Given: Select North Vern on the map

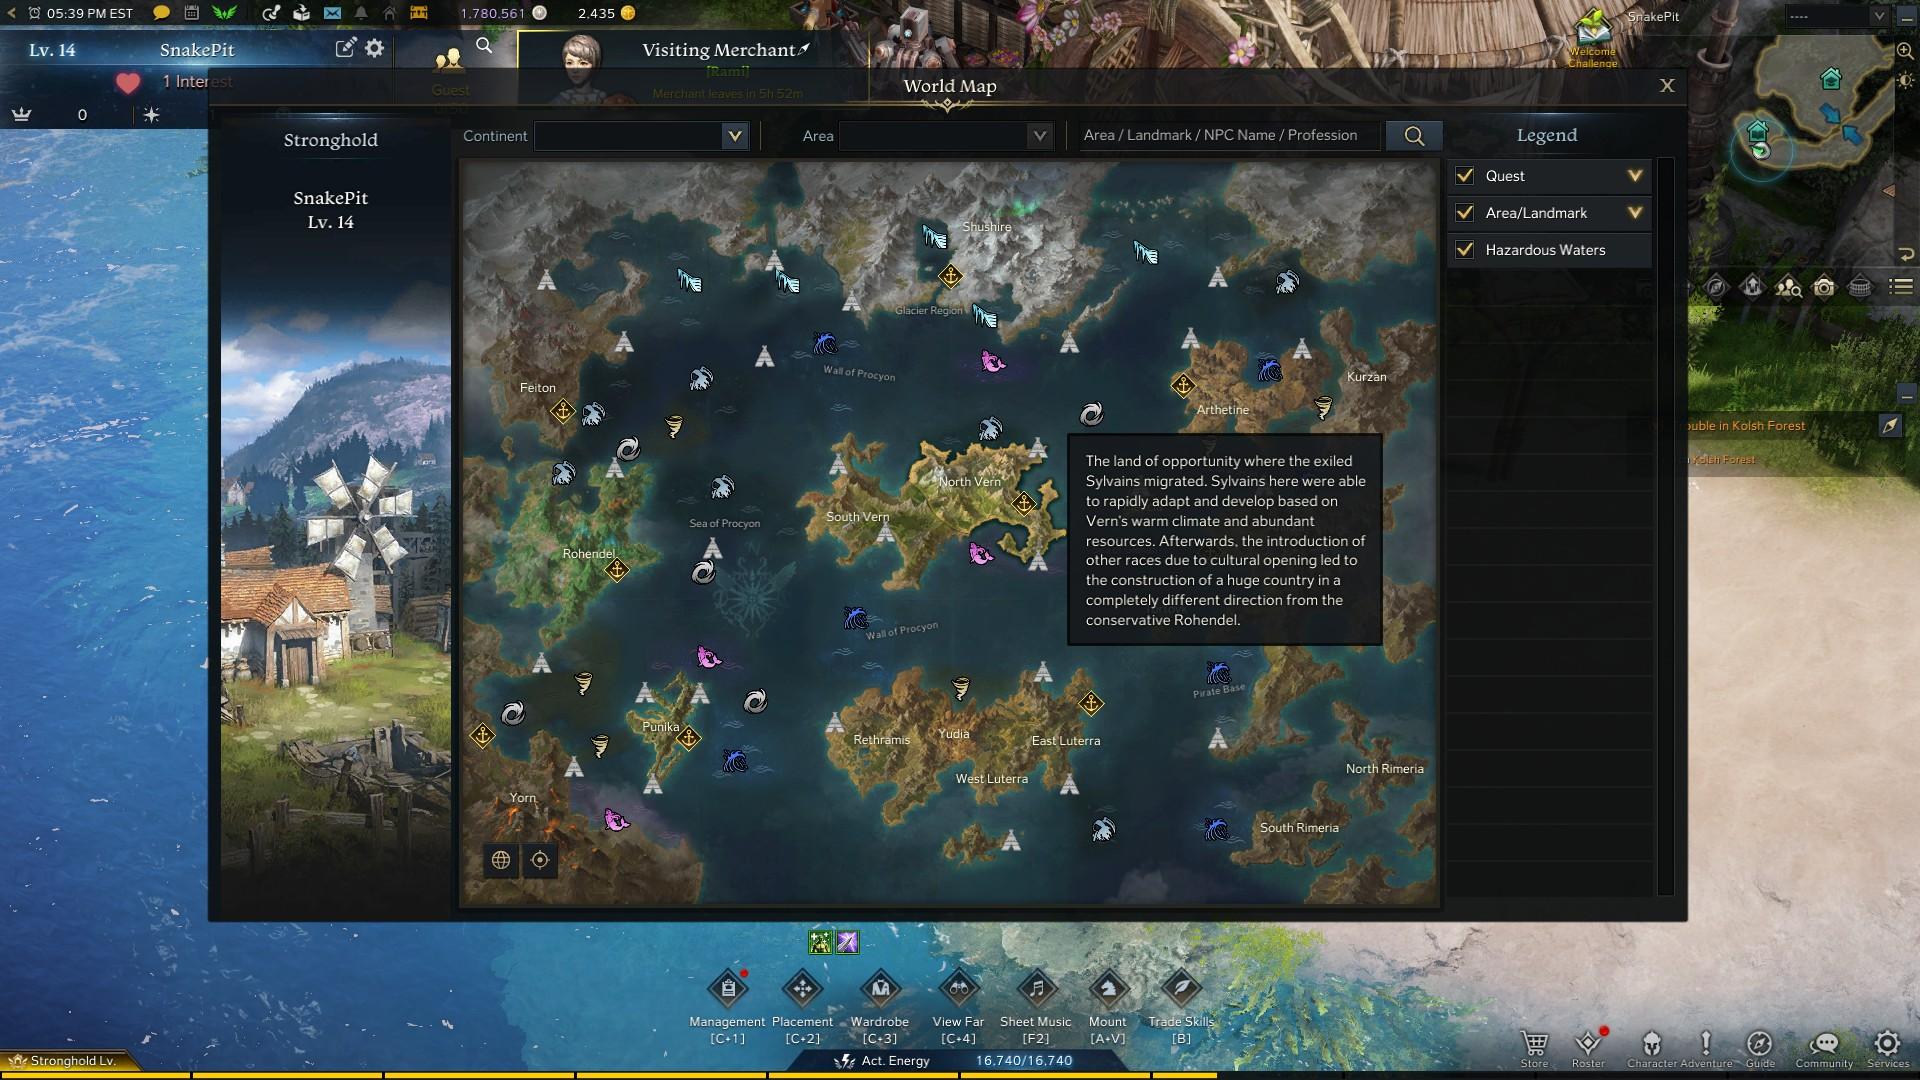Looking at the screenshot, I should 969,482.
